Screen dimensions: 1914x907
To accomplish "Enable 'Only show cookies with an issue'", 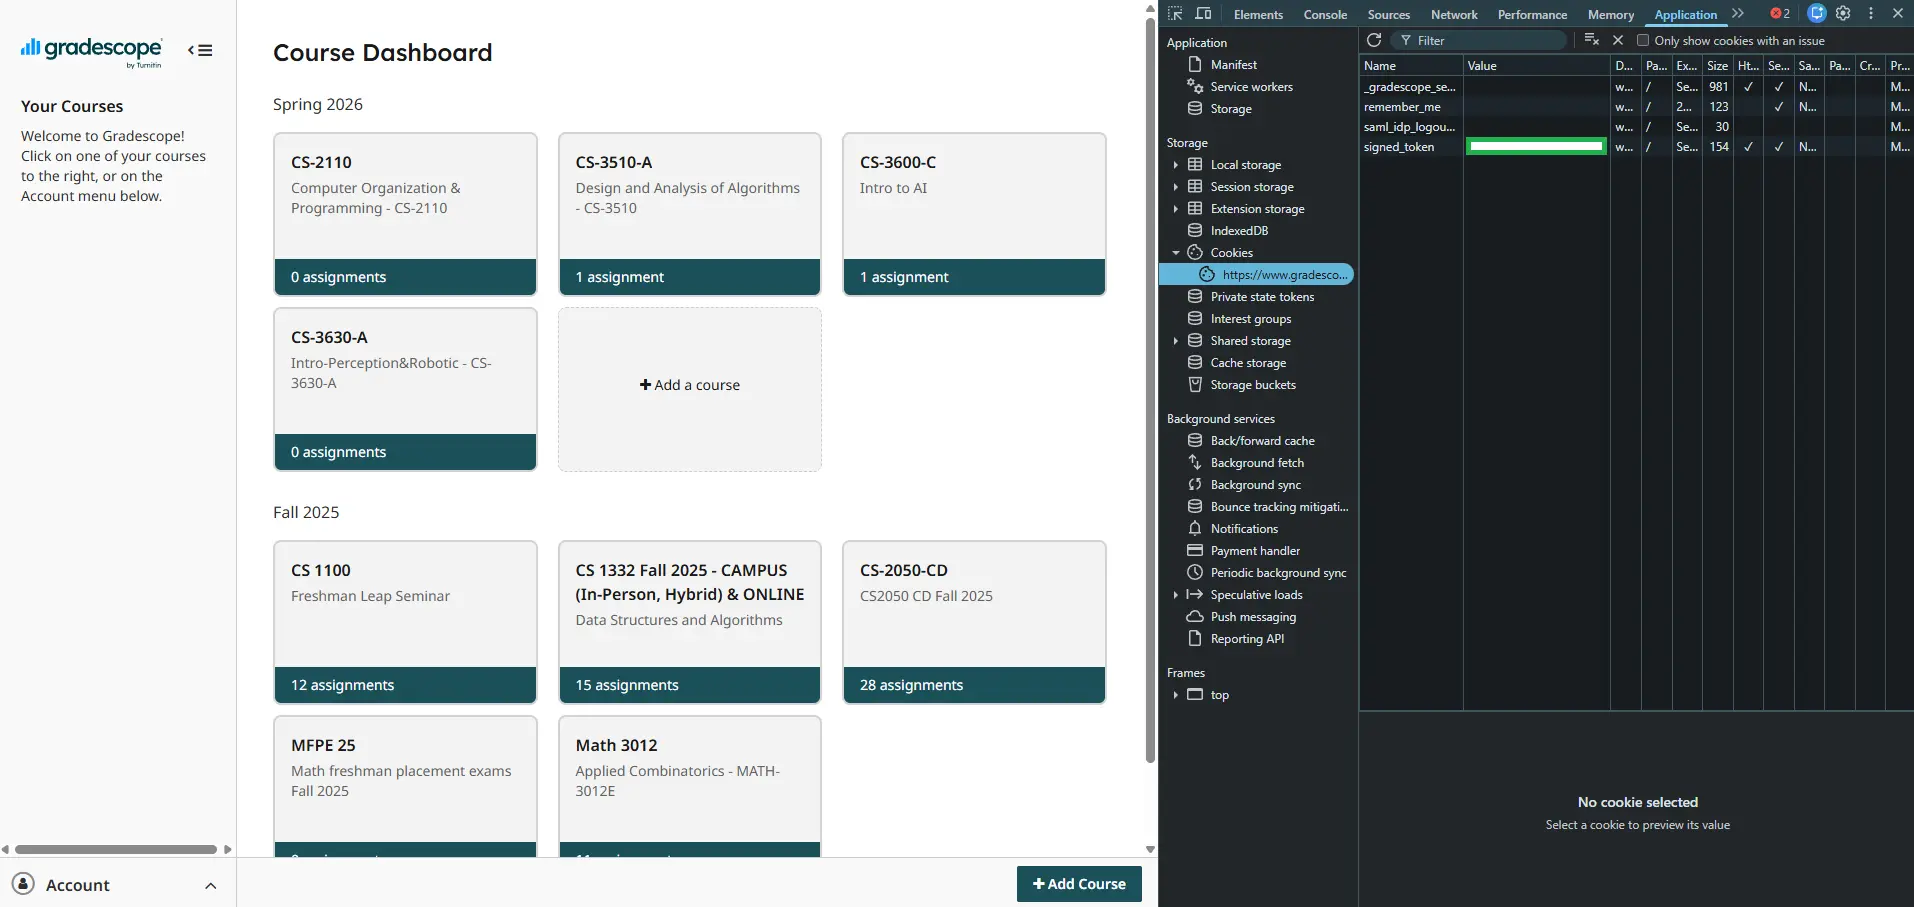I will tap(1643, 41).
